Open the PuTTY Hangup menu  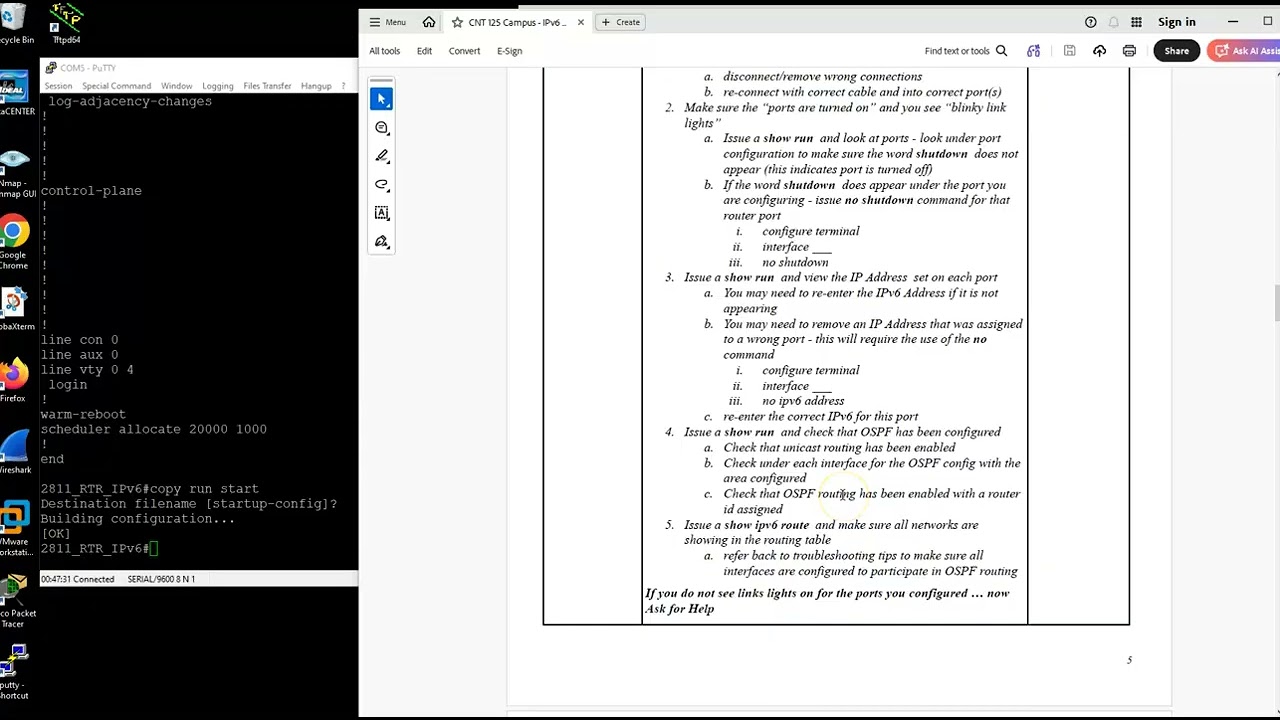click(x=316, y=86)
